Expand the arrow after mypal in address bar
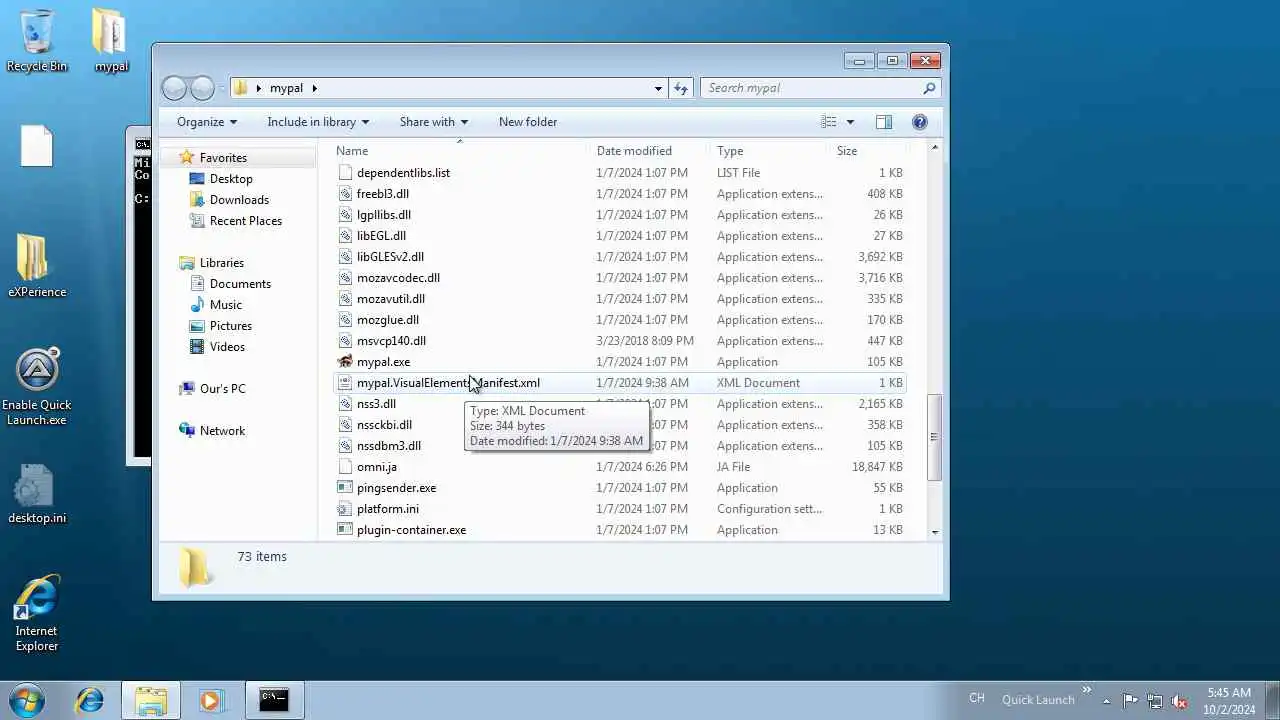This screenshot has height=720, width=1280. point(314,88)
